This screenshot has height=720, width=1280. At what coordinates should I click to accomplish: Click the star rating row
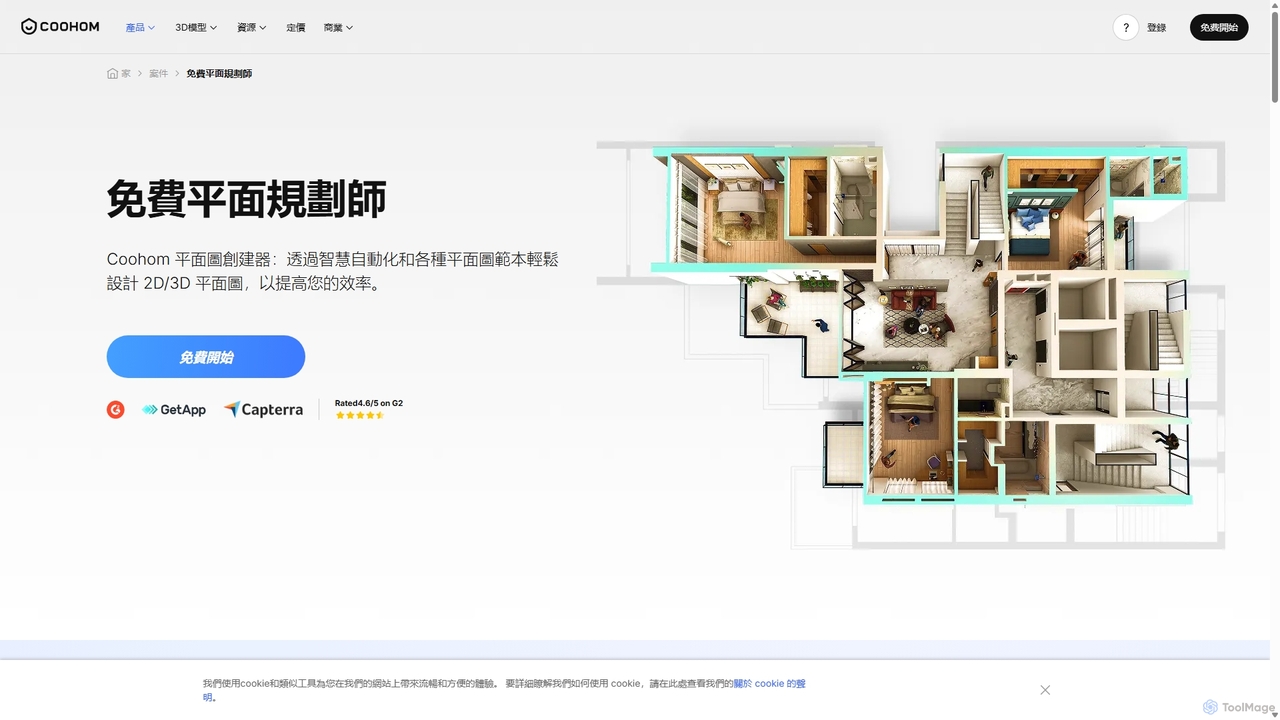pyautogui.click(x=360, y=415)
